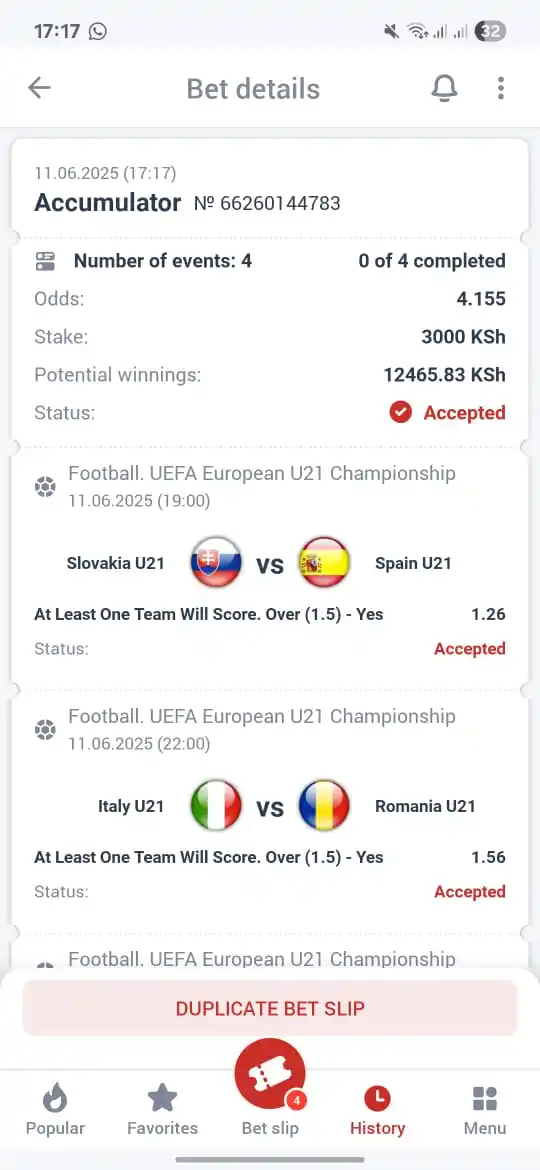Open the Menu tab
The image size is (540, 1170).
click(485, 1110)
